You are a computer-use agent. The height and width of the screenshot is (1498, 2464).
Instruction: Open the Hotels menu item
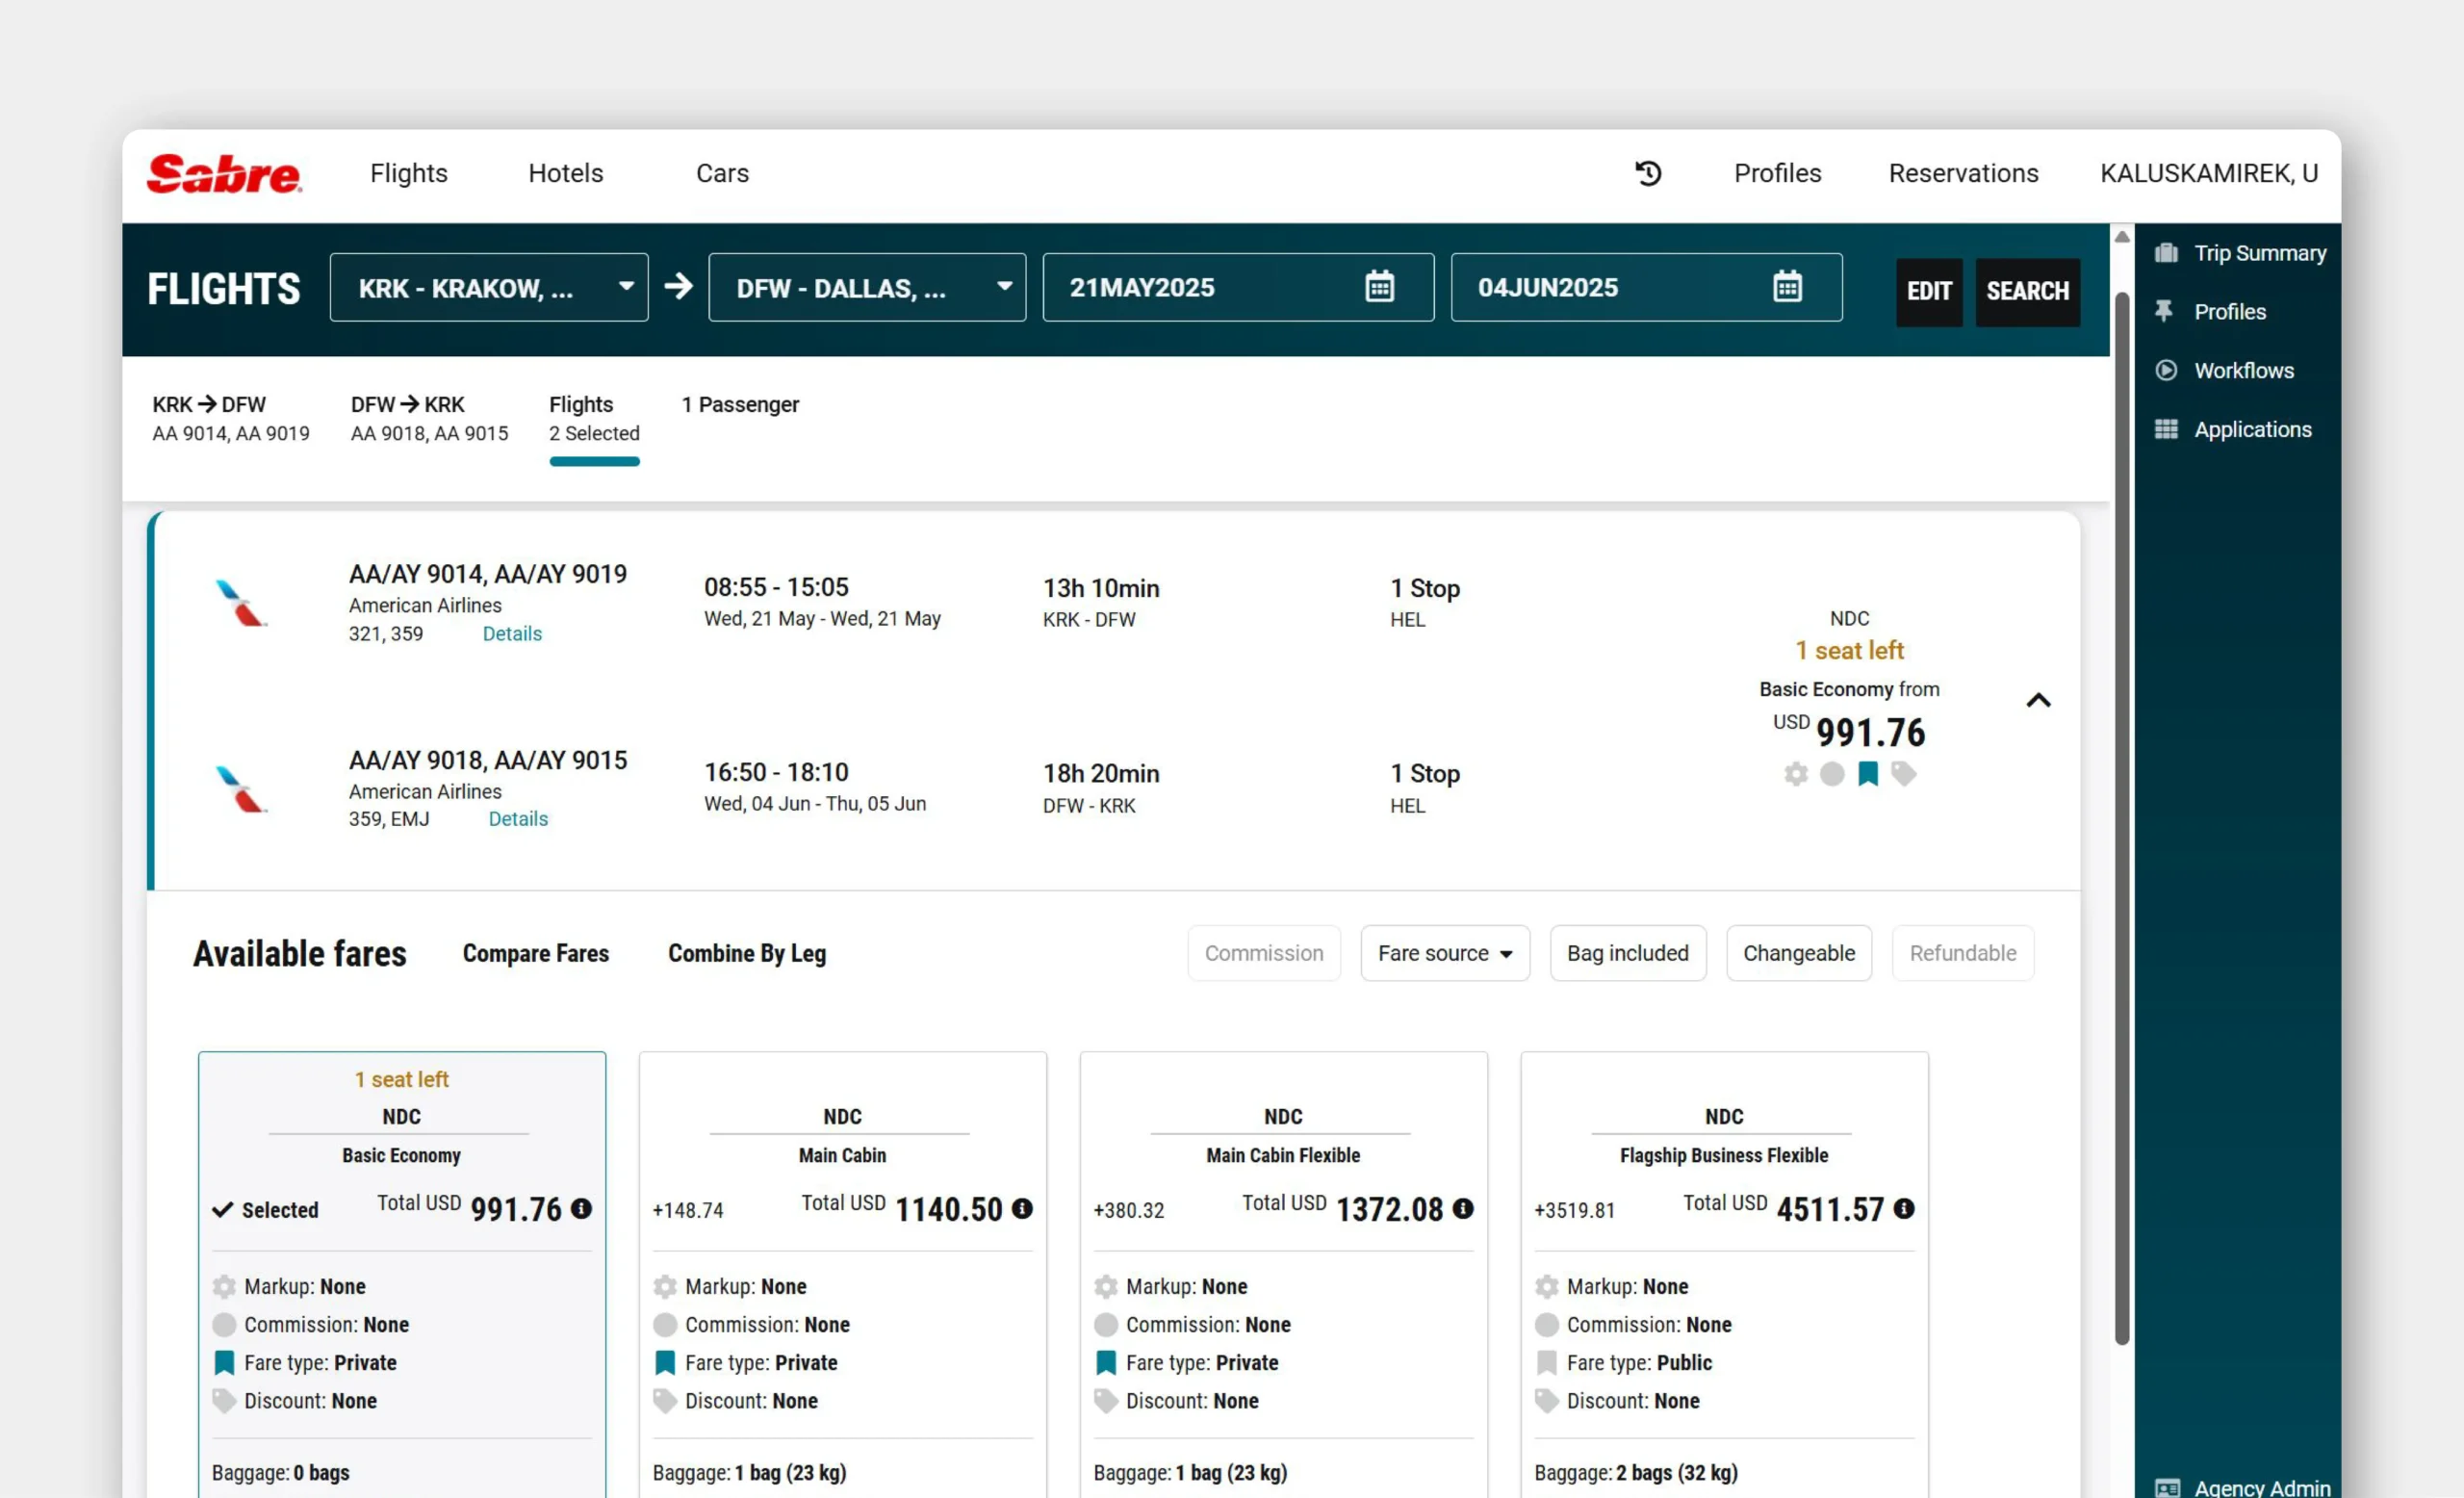(x=565, y=173)
